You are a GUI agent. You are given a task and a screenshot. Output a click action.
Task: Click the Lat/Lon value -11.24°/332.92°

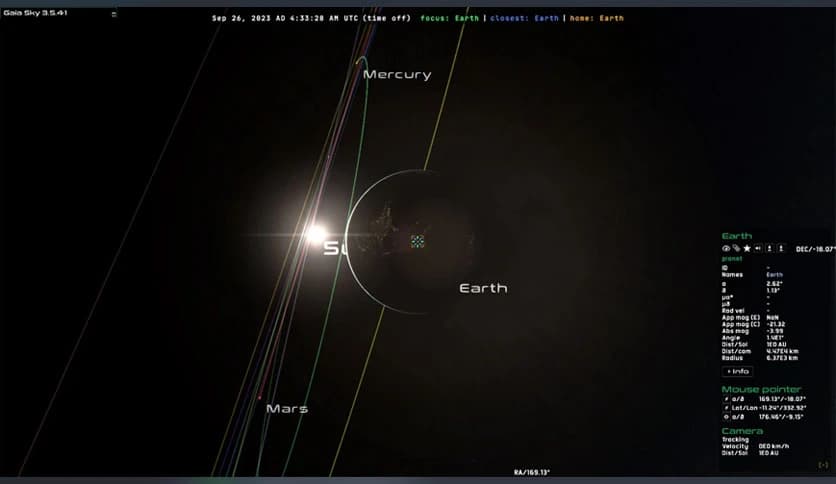click(783, 408)
